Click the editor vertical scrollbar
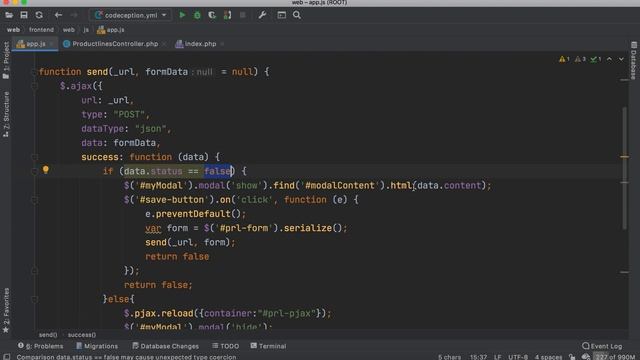The width and height of the screenshot is (640, 360). 624,167
